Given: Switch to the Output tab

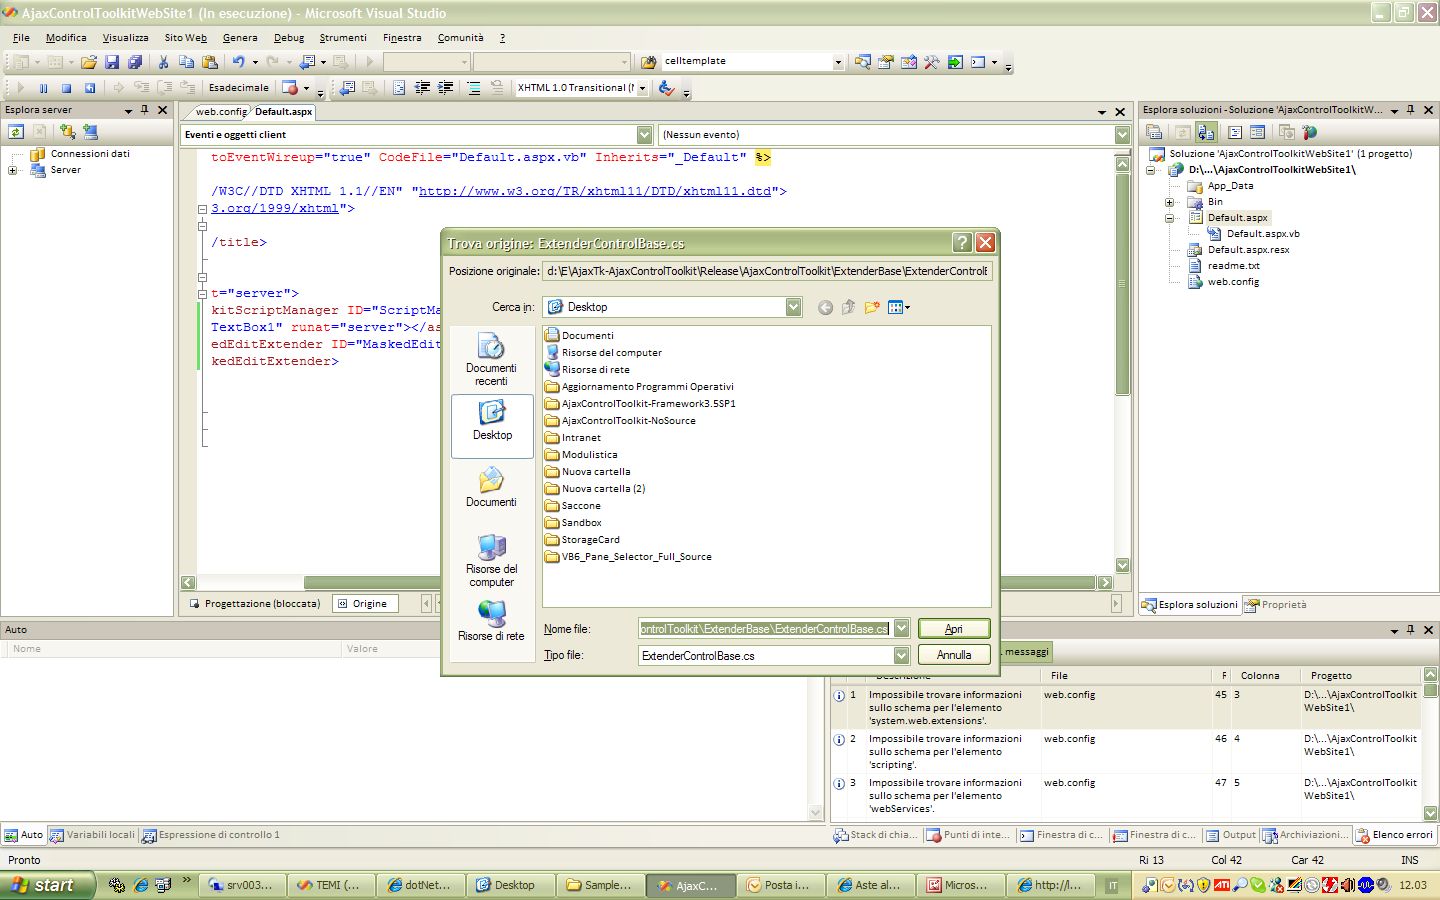Looking at the screenshot, I should click(1230, 835).
